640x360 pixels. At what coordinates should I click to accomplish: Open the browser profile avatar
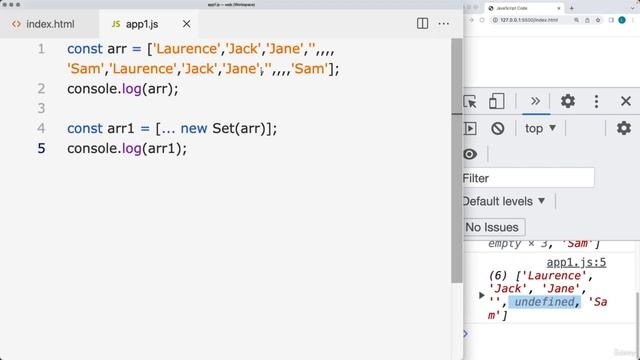622,20
